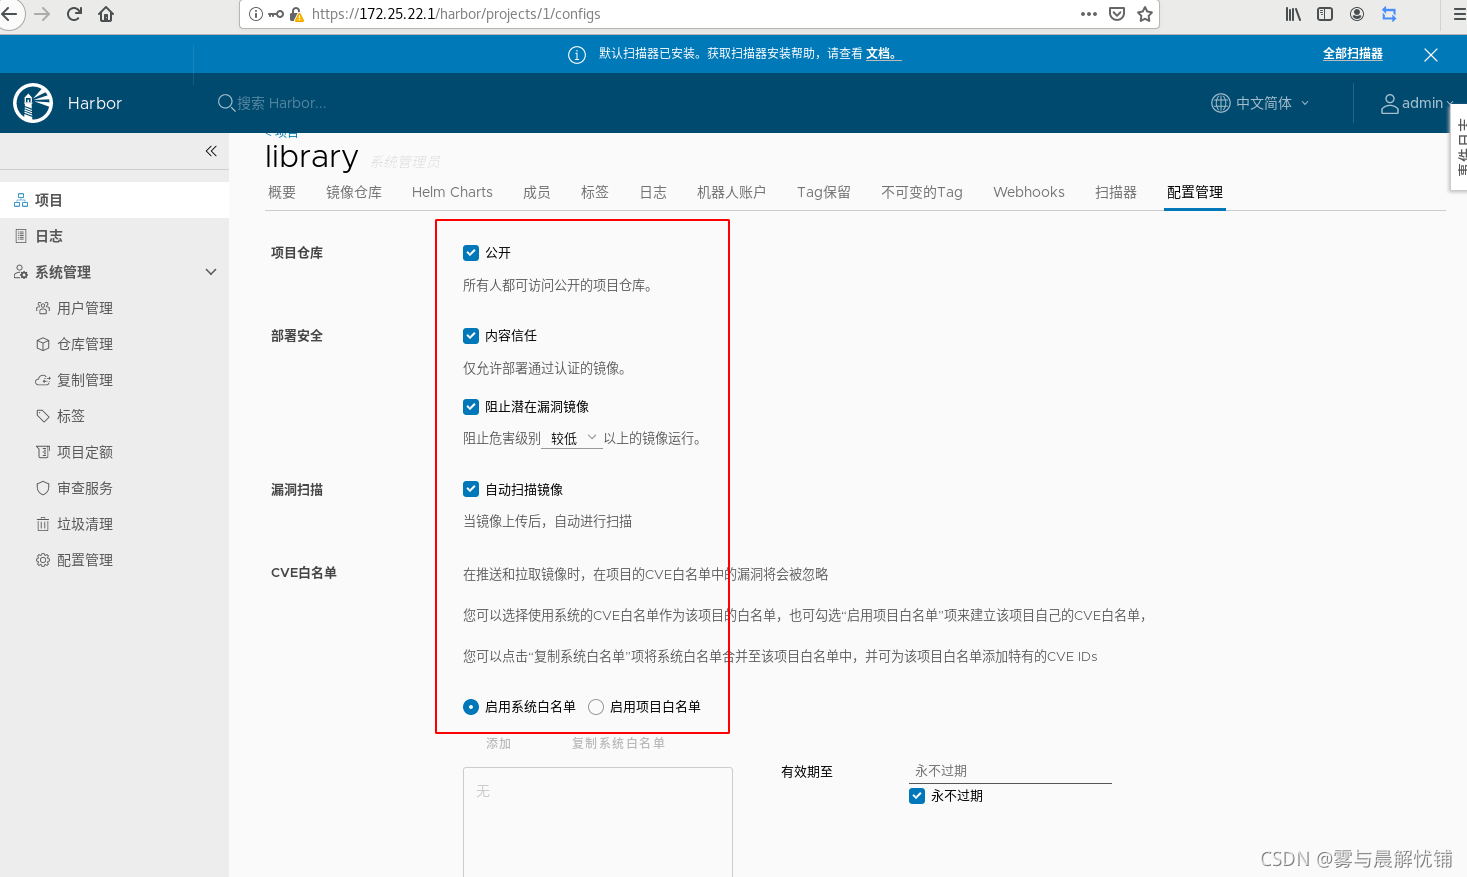The height and width of the screenshot is (877, 1467).
Task: Click the info icon in banner
Action: coord(577,55)
